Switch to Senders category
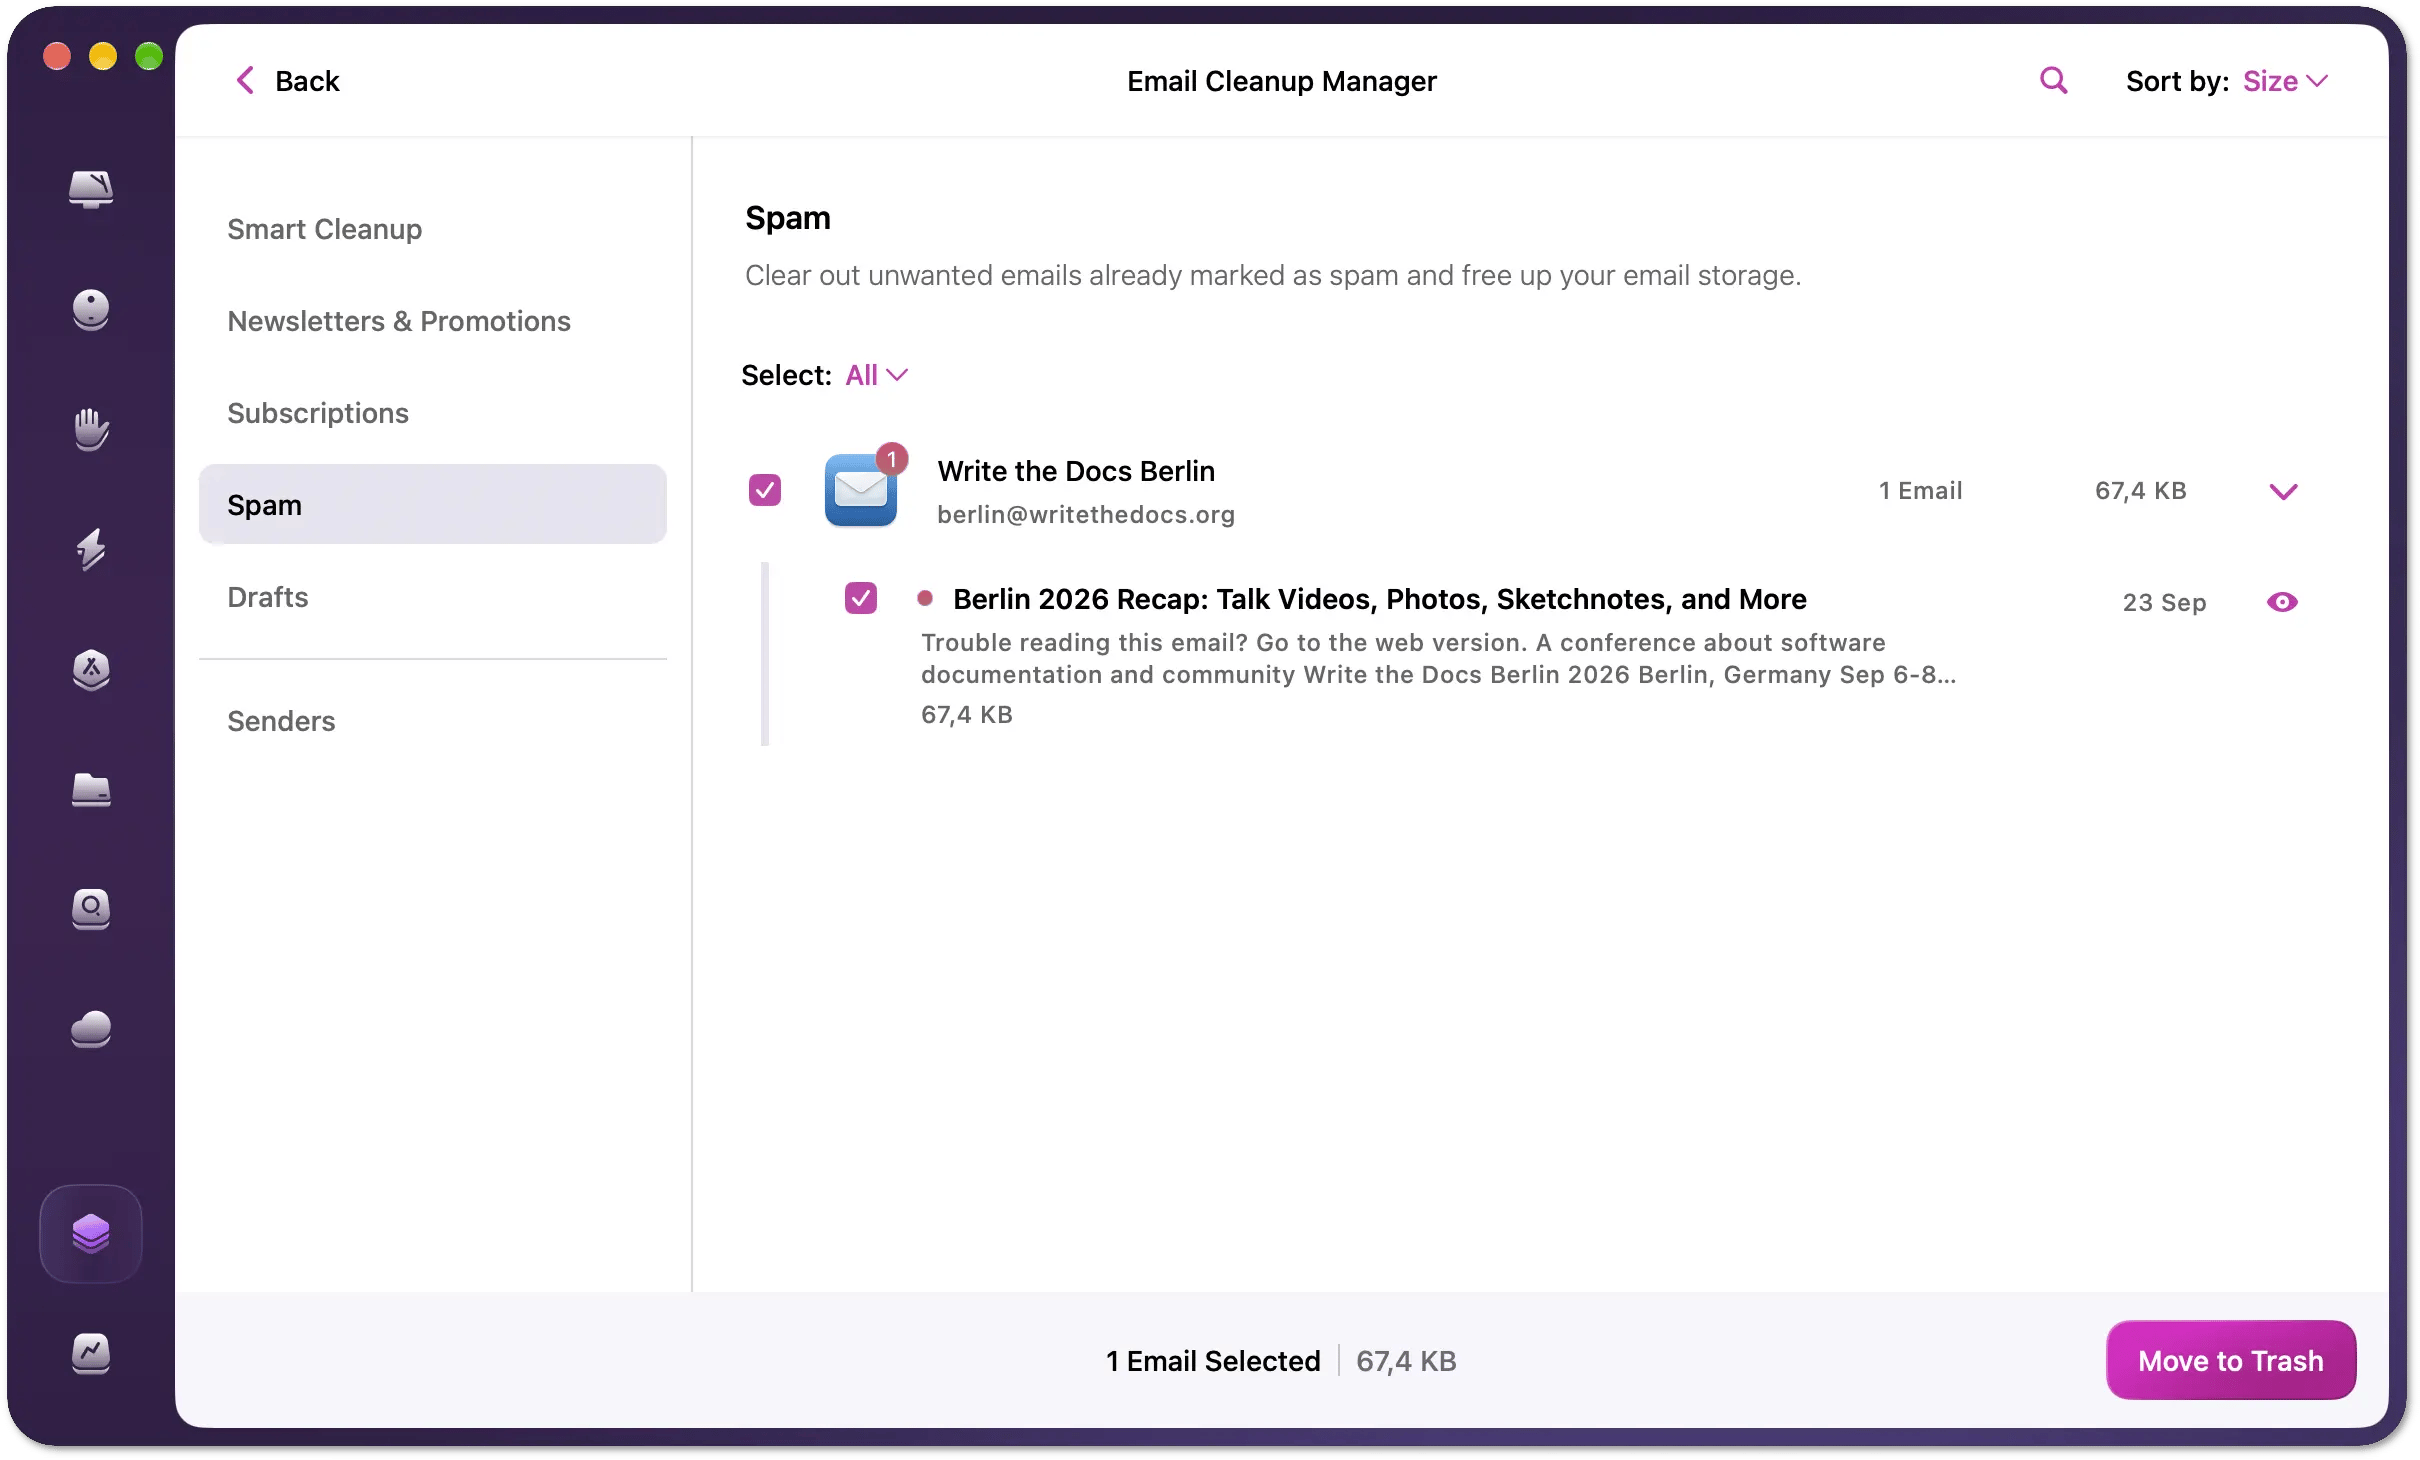The image size is (2420, 1460). (433, 721)
